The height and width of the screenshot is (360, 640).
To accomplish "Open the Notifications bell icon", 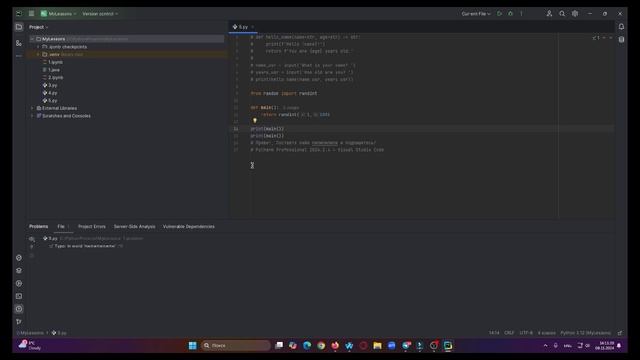I will (x=621, y=27).
